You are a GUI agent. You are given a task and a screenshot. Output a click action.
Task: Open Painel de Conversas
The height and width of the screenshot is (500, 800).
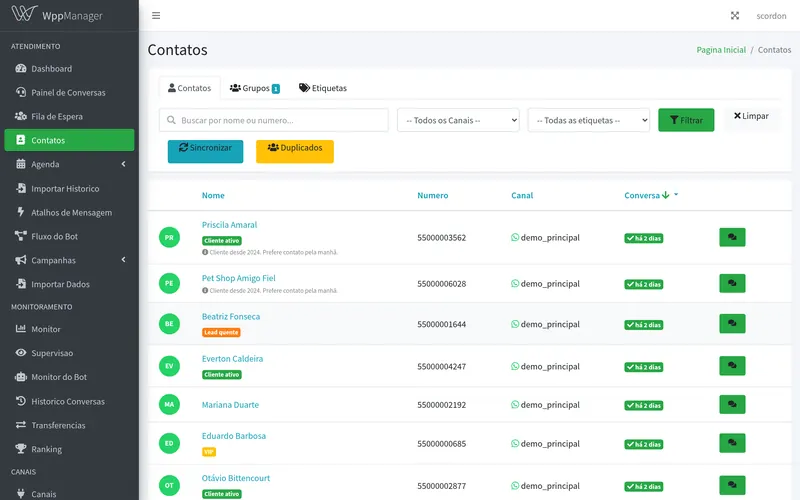point(69,92)
